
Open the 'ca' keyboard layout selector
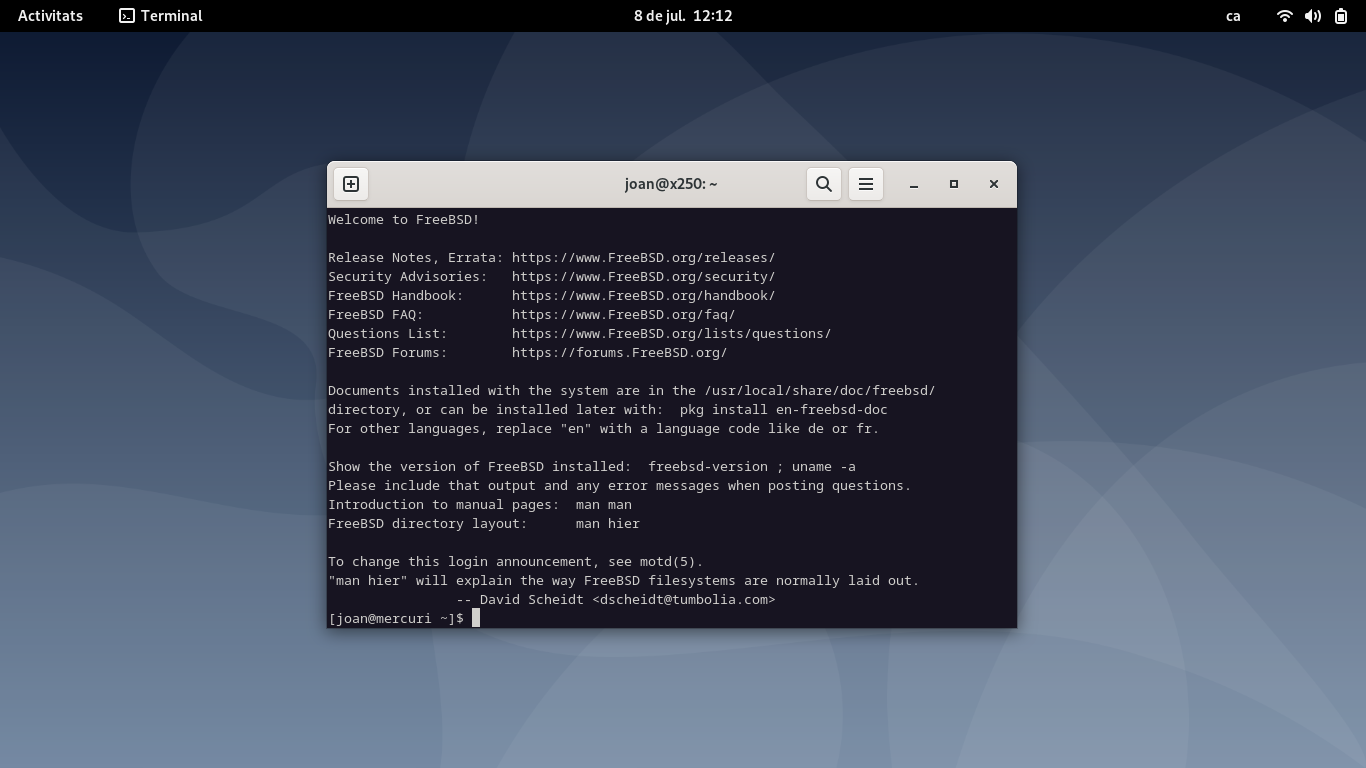pos(1233,16)
